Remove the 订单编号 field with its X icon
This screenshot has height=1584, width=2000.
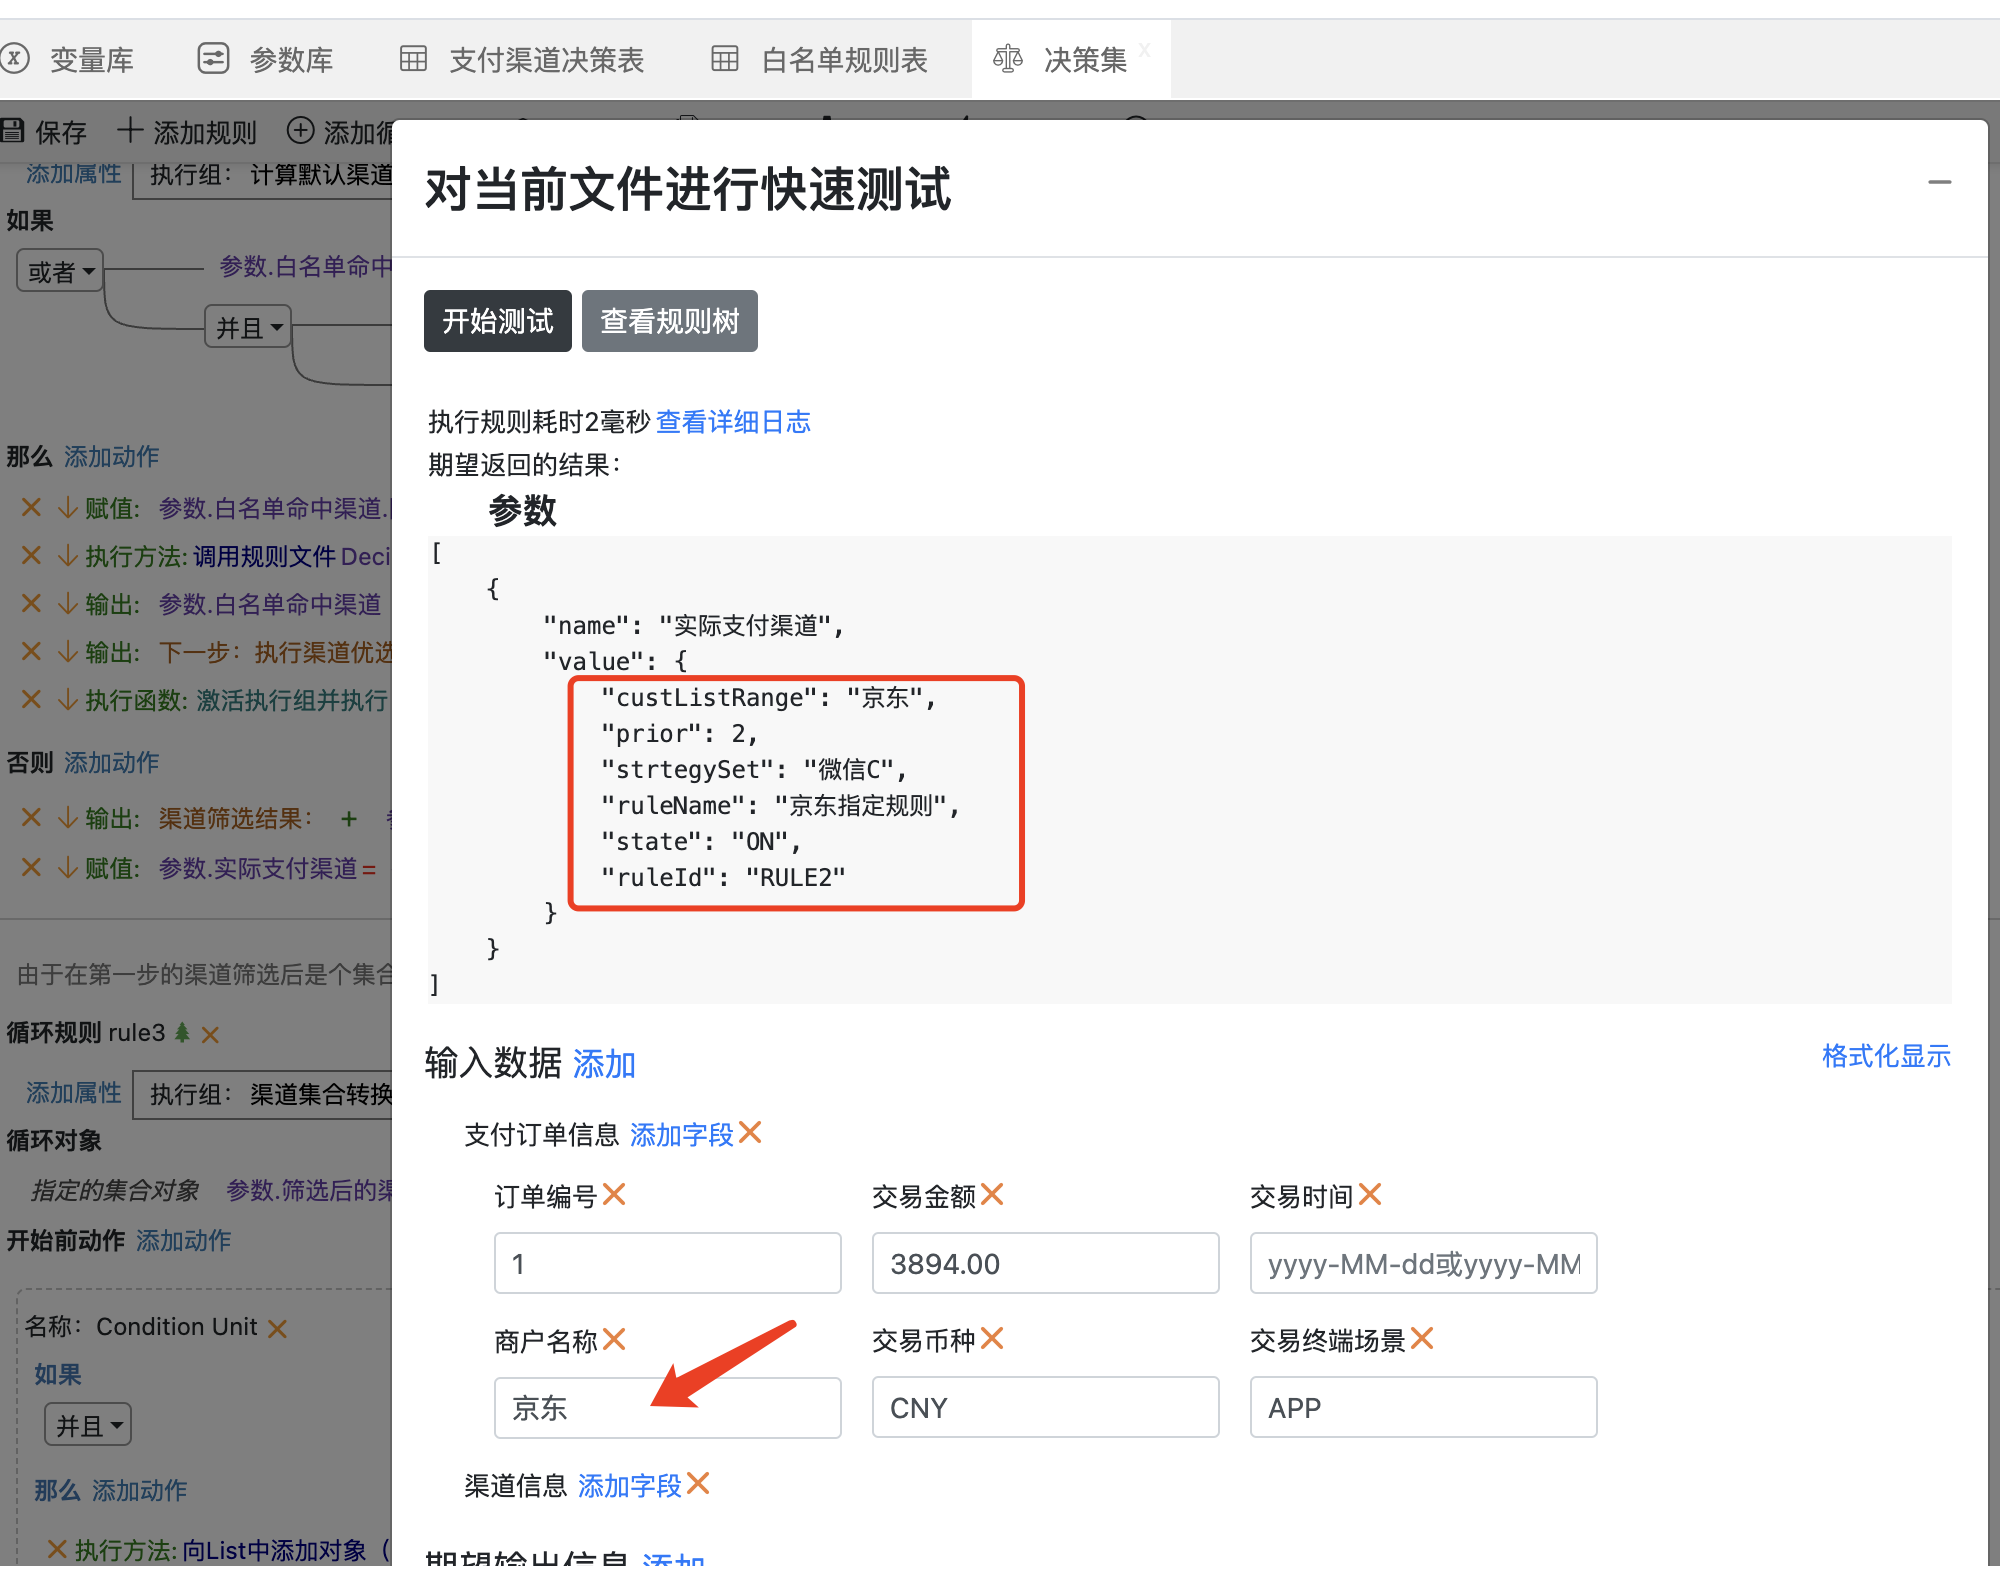(x=614, y=1194)
